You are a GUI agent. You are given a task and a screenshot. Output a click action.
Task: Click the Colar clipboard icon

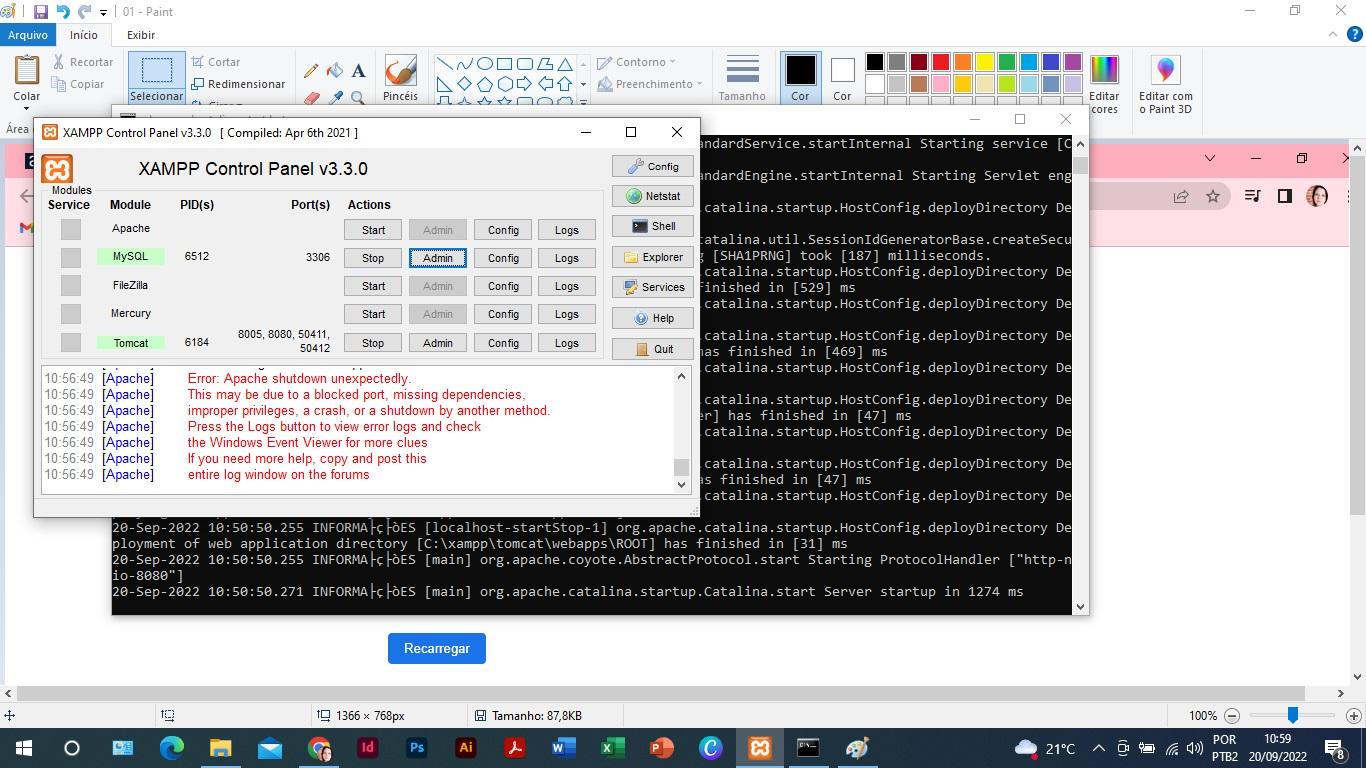[27, 72]
